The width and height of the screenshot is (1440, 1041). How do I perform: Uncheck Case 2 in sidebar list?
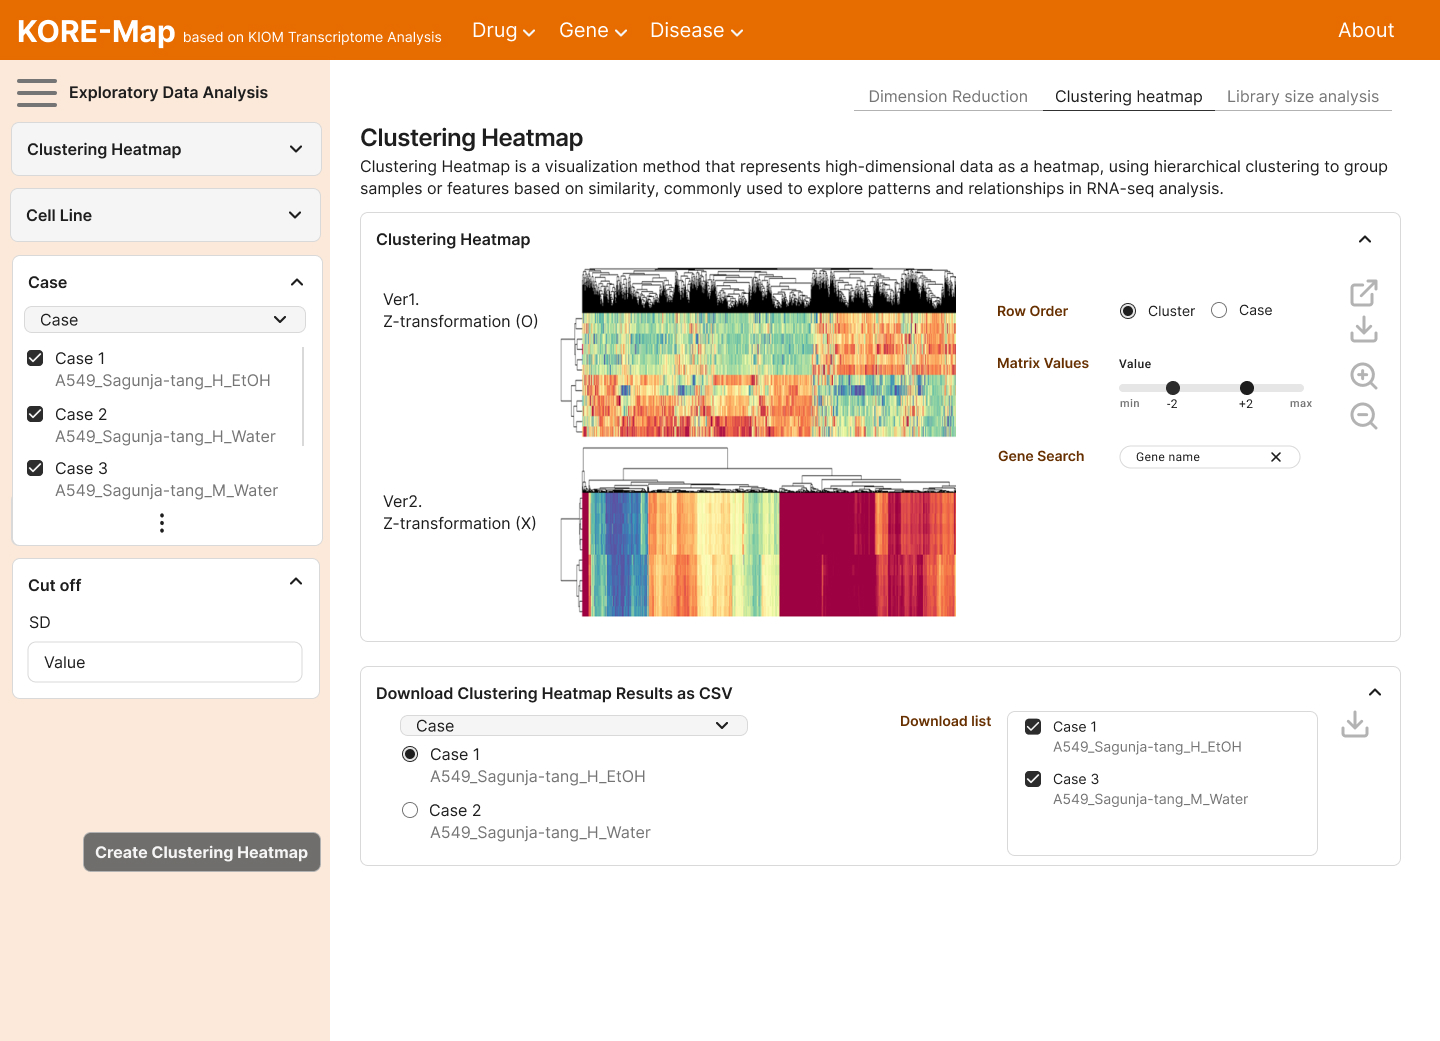36,414
